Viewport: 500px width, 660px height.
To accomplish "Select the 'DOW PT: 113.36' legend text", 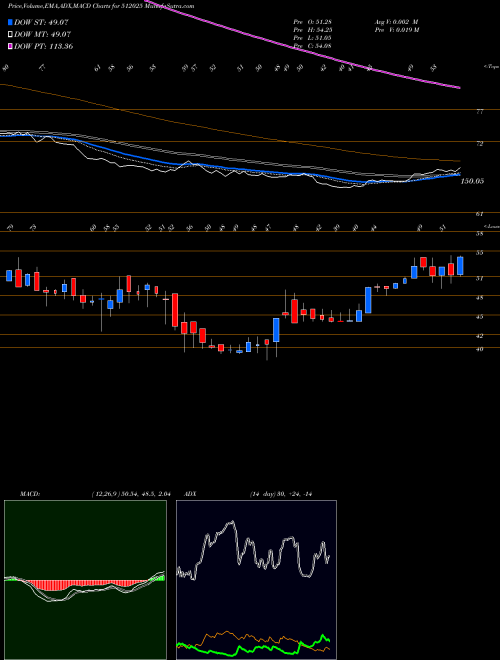I will click(x=44, y=46).
